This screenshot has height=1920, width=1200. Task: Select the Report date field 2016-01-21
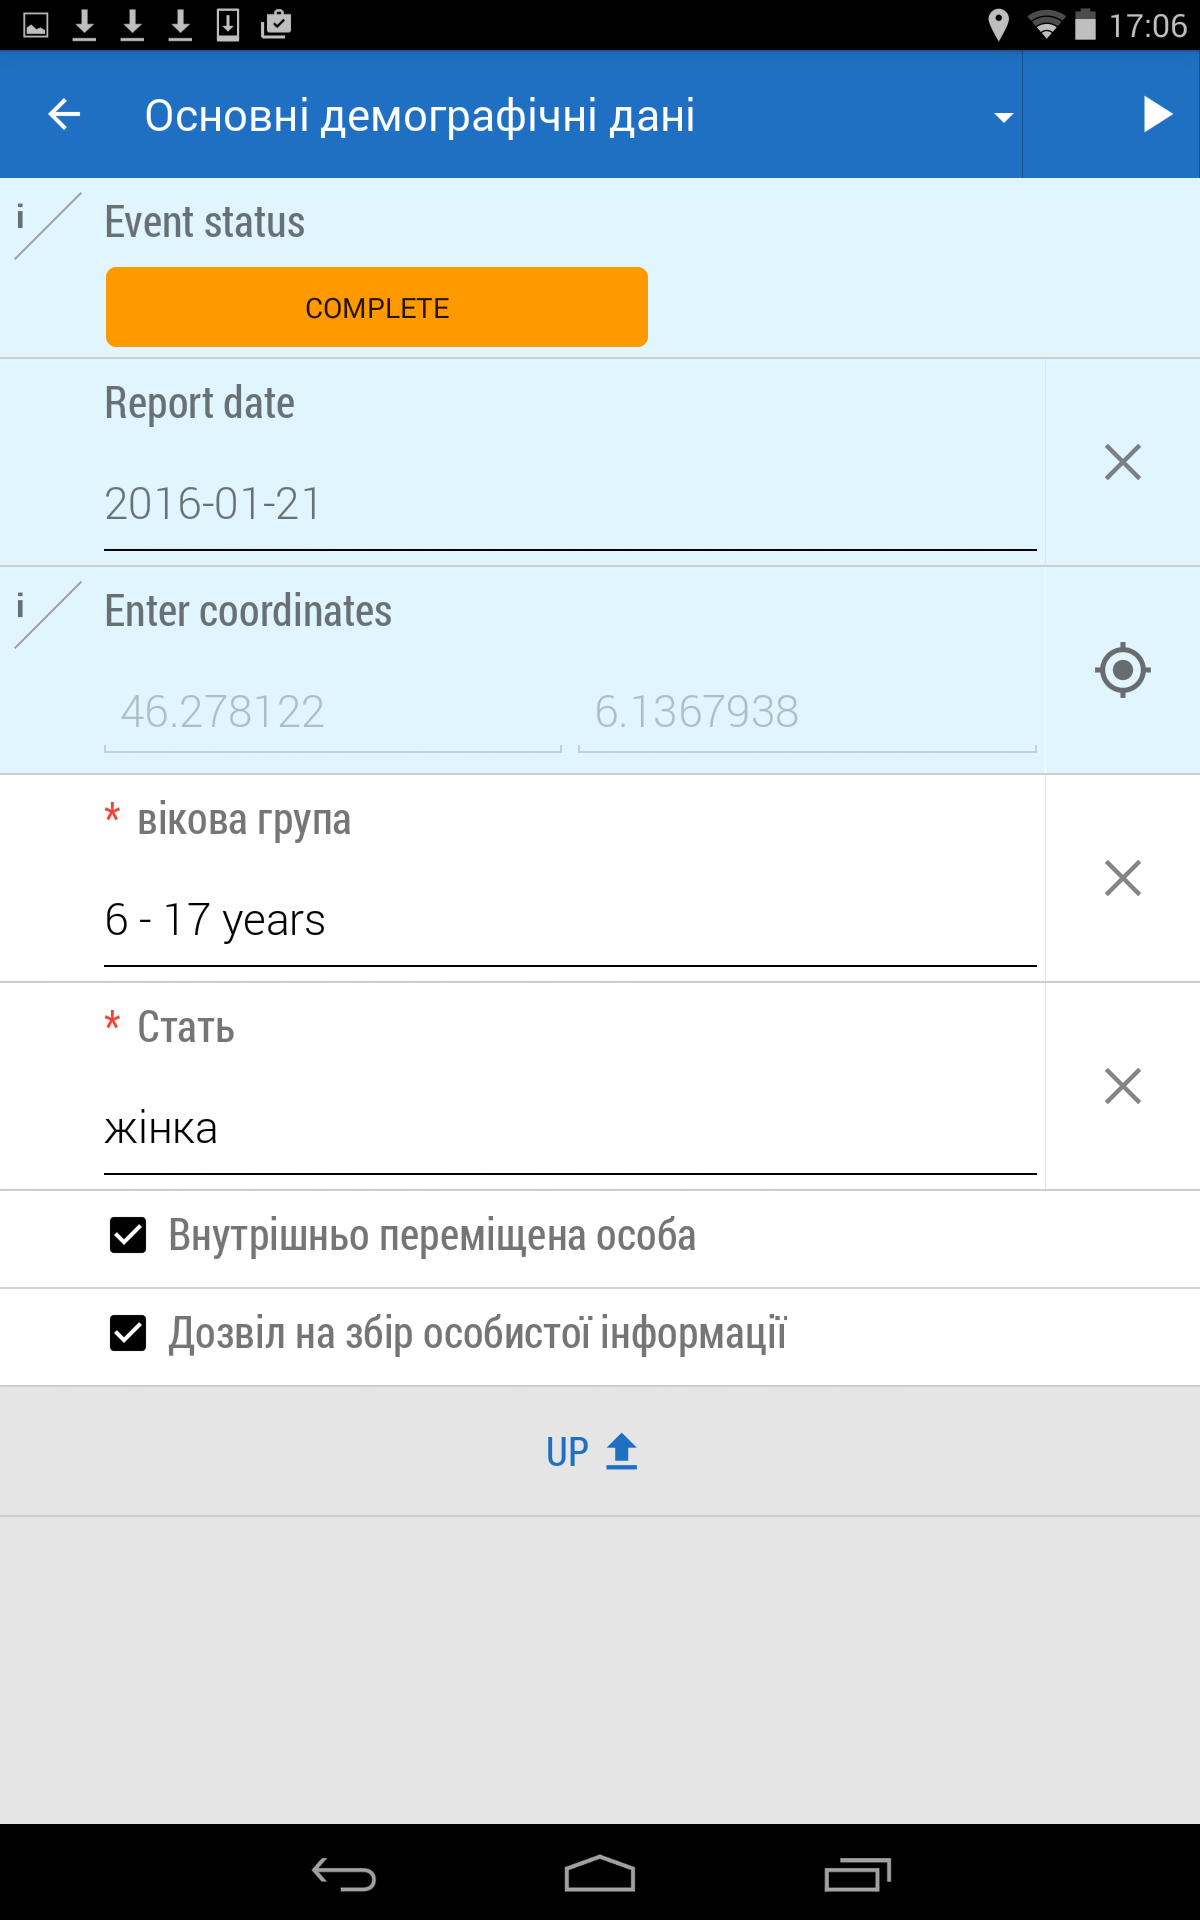pyautogui.click(x=570, y=504)
